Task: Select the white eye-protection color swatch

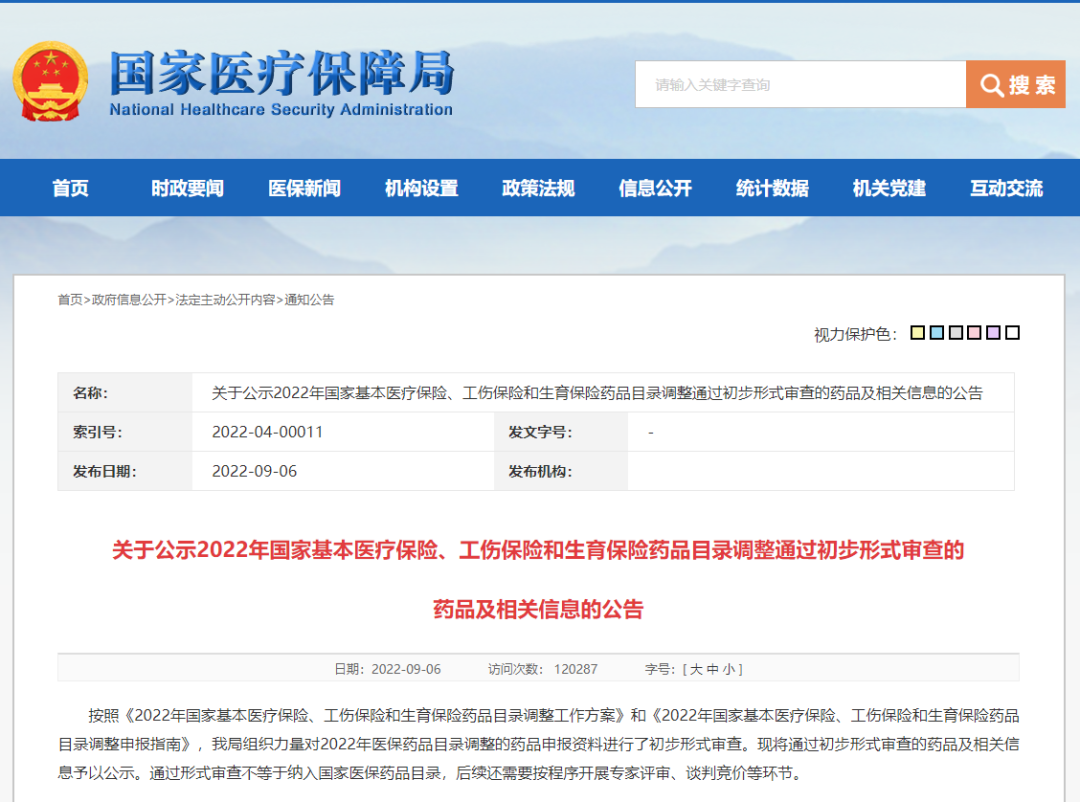Action: [1012, 333]
